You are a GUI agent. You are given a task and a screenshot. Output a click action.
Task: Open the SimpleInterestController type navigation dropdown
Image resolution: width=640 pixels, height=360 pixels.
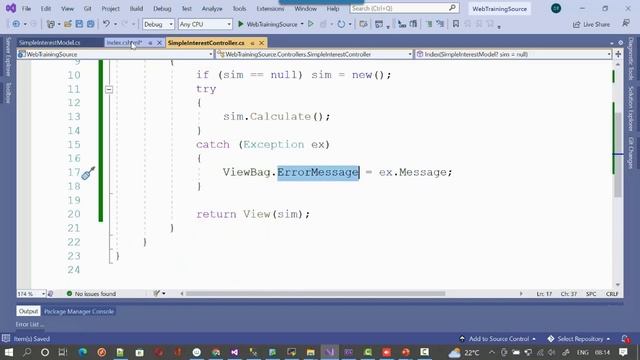coord(314,54)
